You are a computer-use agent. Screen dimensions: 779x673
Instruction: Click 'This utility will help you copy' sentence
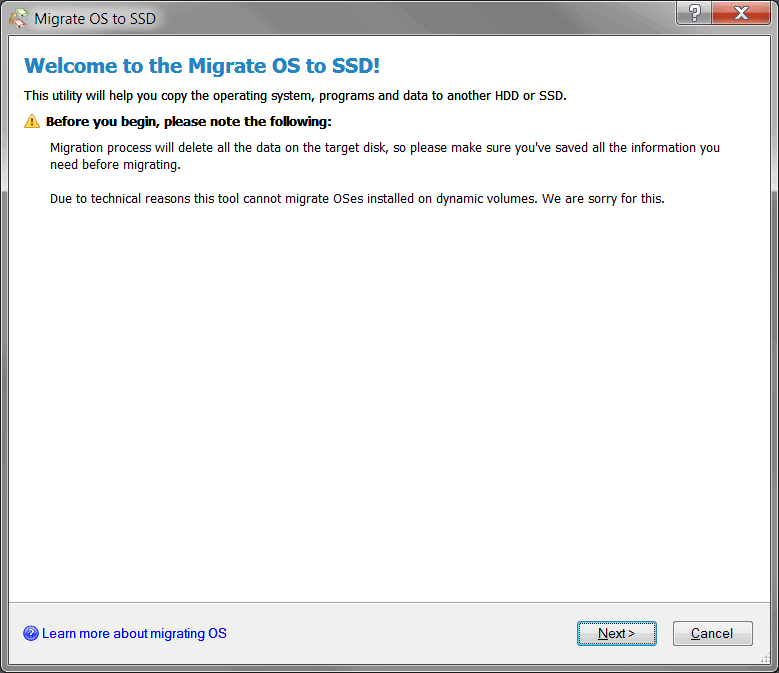295,95
